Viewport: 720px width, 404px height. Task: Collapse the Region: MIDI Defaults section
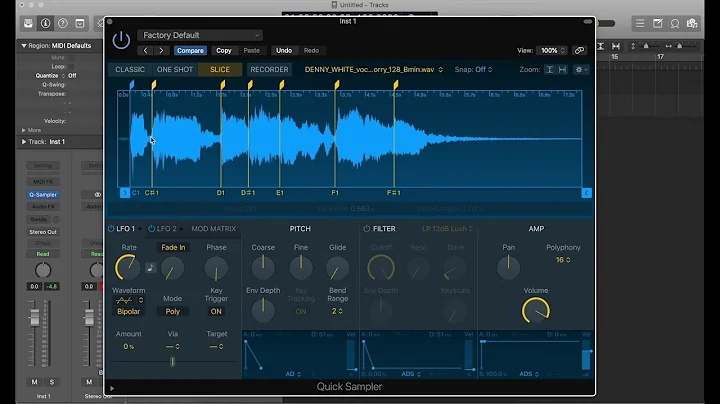24,46
